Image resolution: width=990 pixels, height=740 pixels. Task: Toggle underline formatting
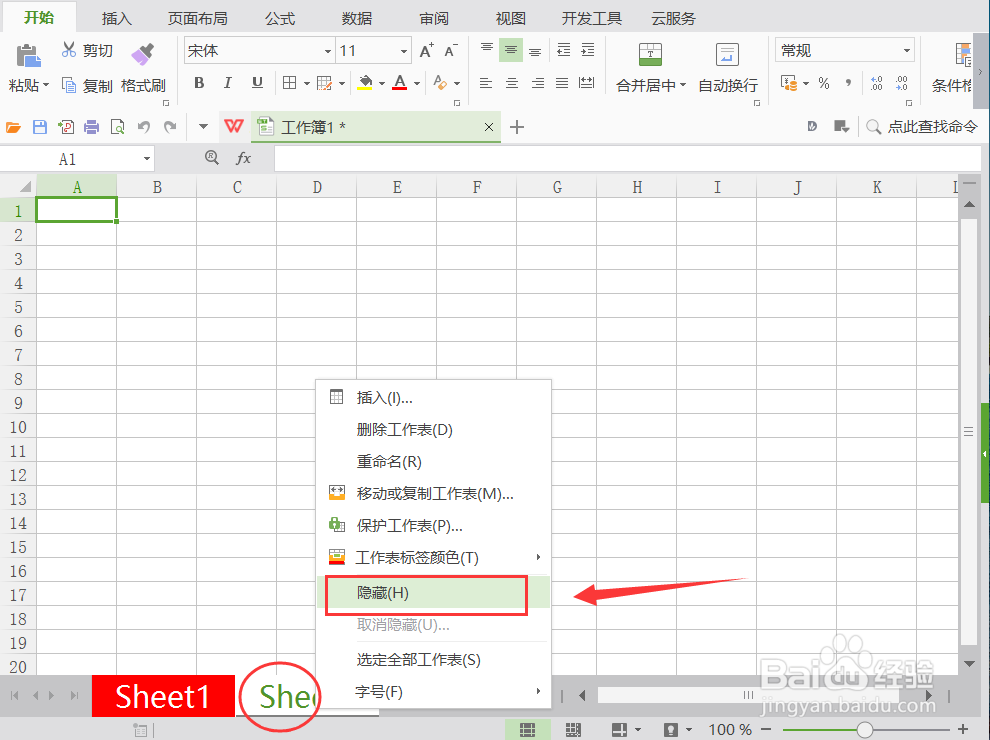[x=257, y=83]
